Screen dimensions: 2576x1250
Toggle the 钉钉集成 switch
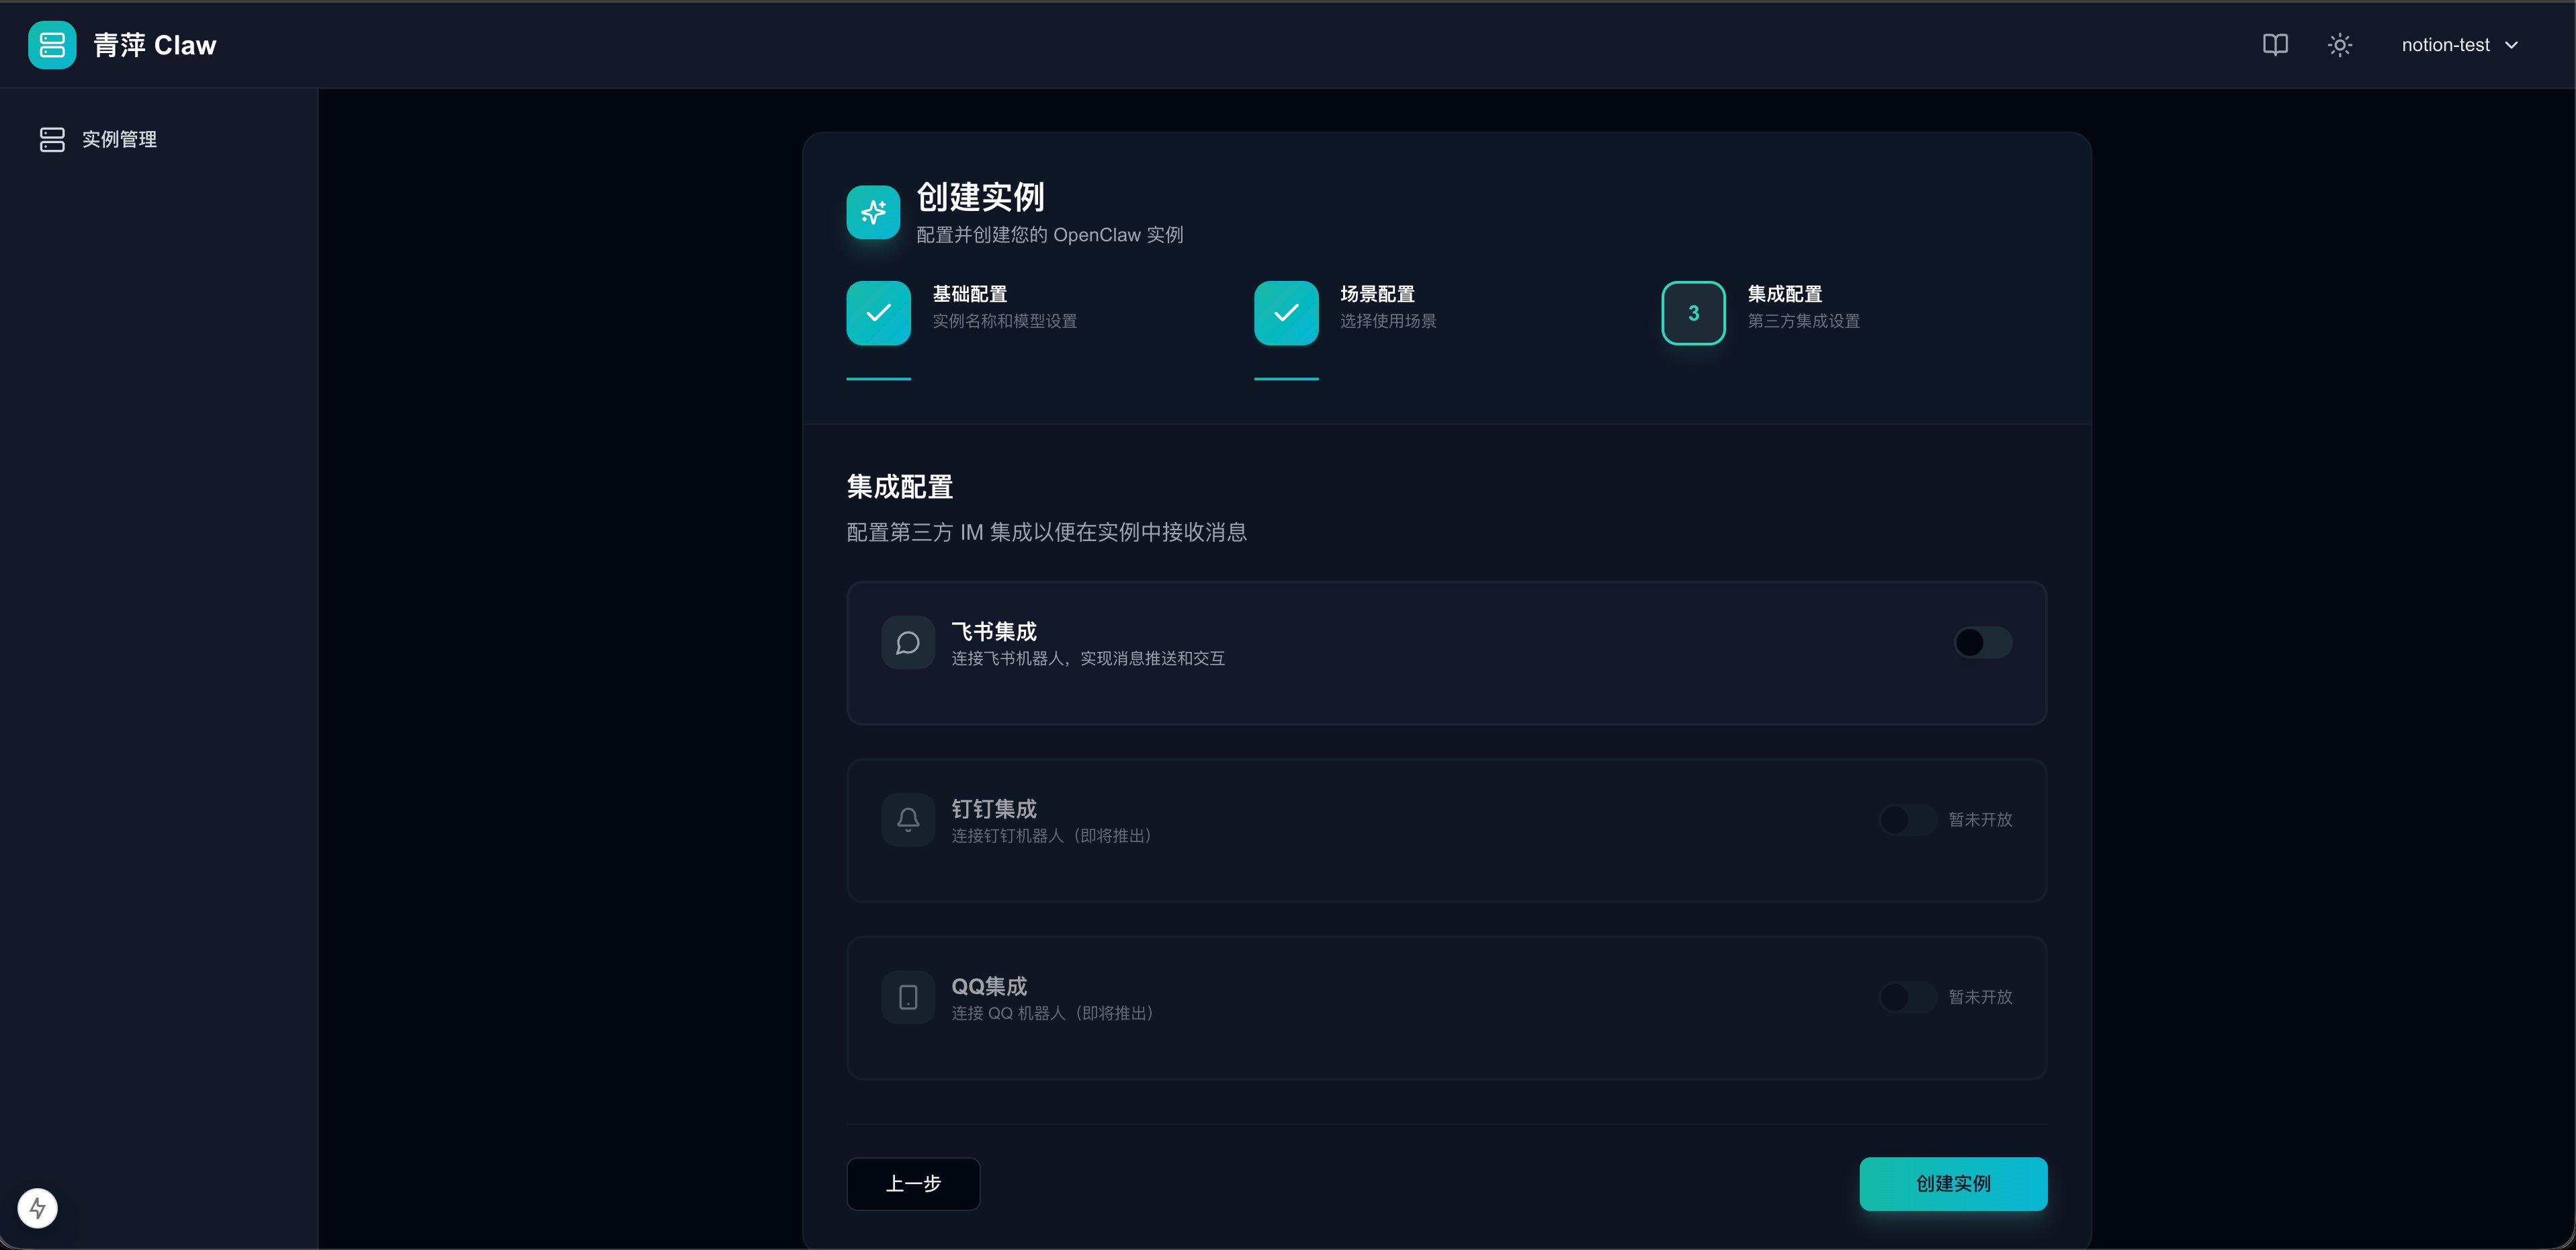coord(1907,820)
